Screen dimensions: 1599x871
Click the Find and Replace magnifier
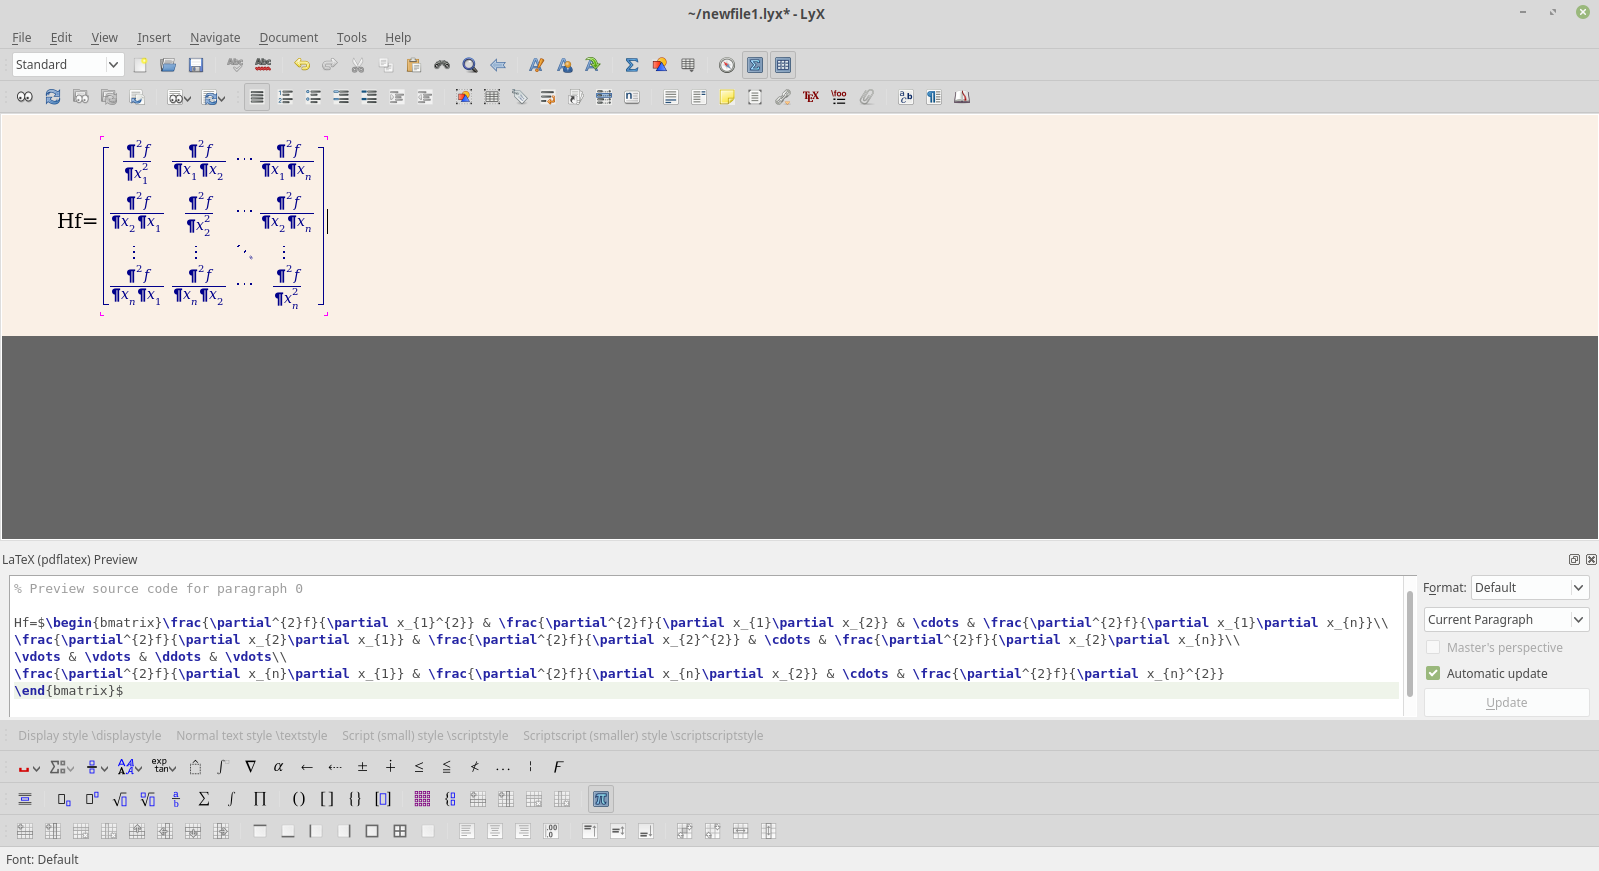(x=470, y=65)
